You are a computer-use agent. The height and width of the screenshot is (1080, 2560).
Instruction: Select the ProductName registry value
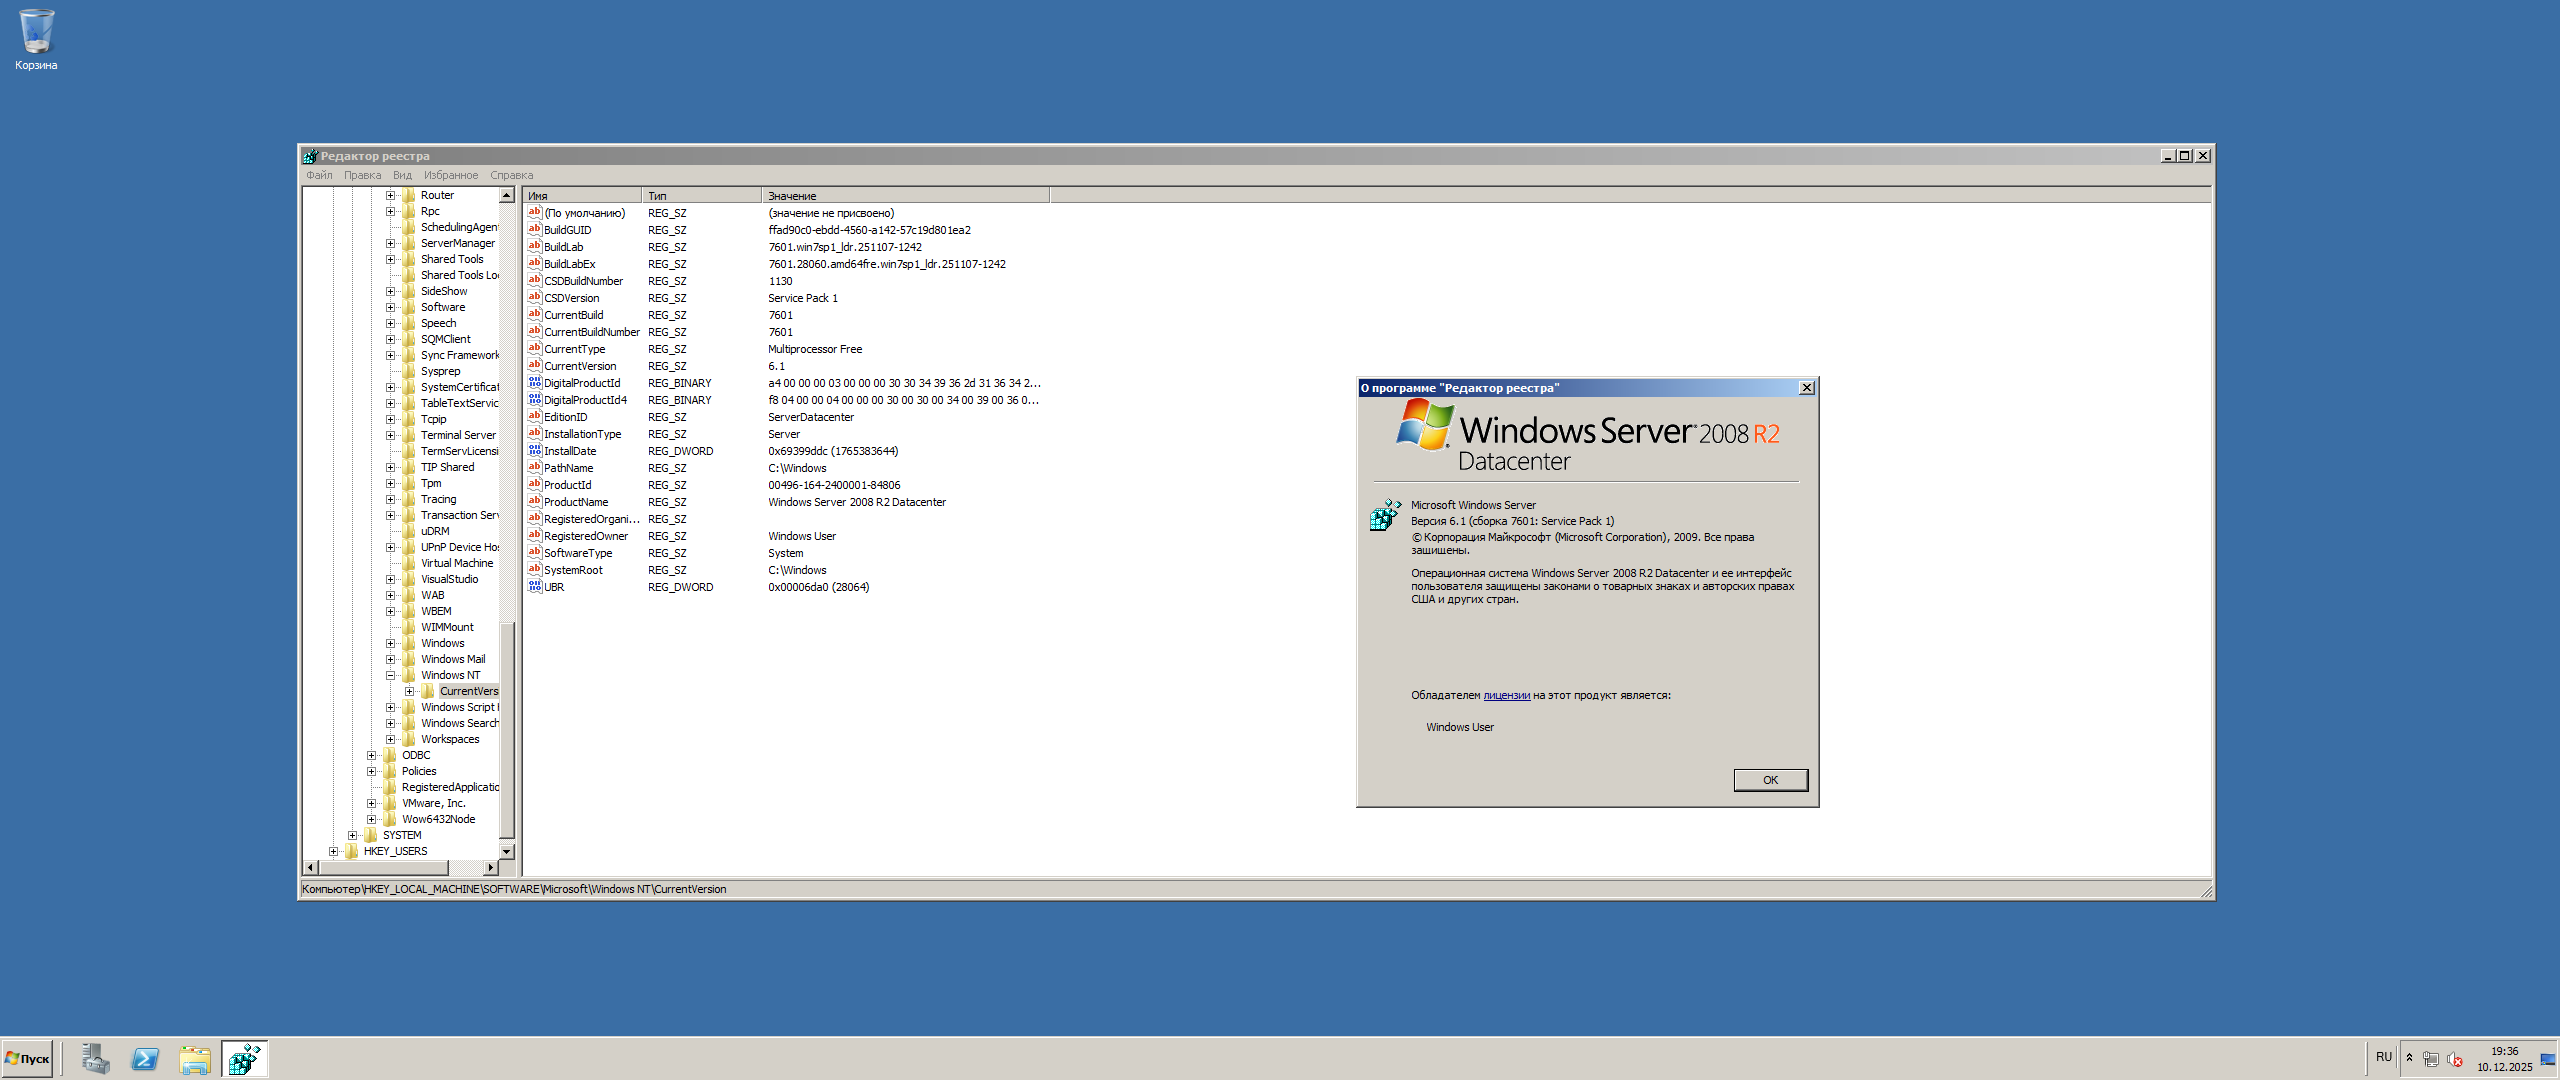pyautogui.click(x=575, y=502)
